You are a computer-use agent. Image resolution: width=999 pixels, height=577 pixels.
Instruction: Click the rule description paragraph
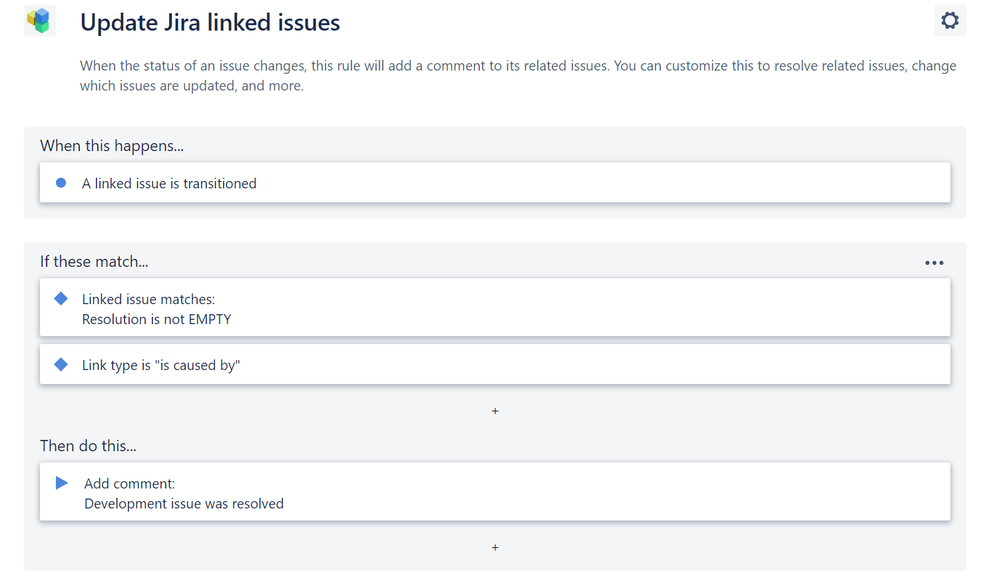tap(518, 76)
